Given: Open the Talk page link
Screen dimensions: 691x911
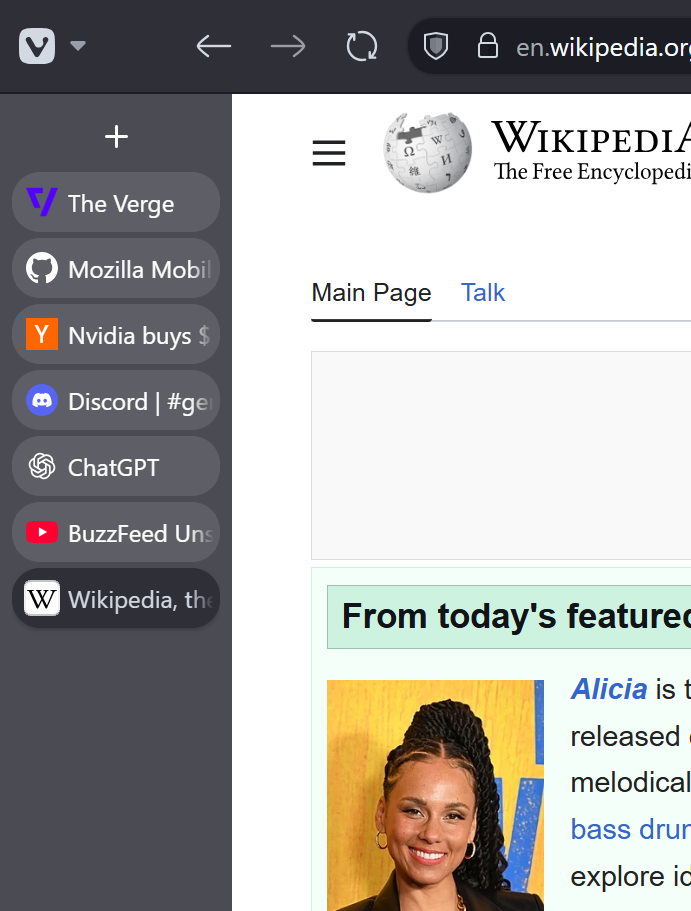Looking at the screenshot, I should coord(483,293).
